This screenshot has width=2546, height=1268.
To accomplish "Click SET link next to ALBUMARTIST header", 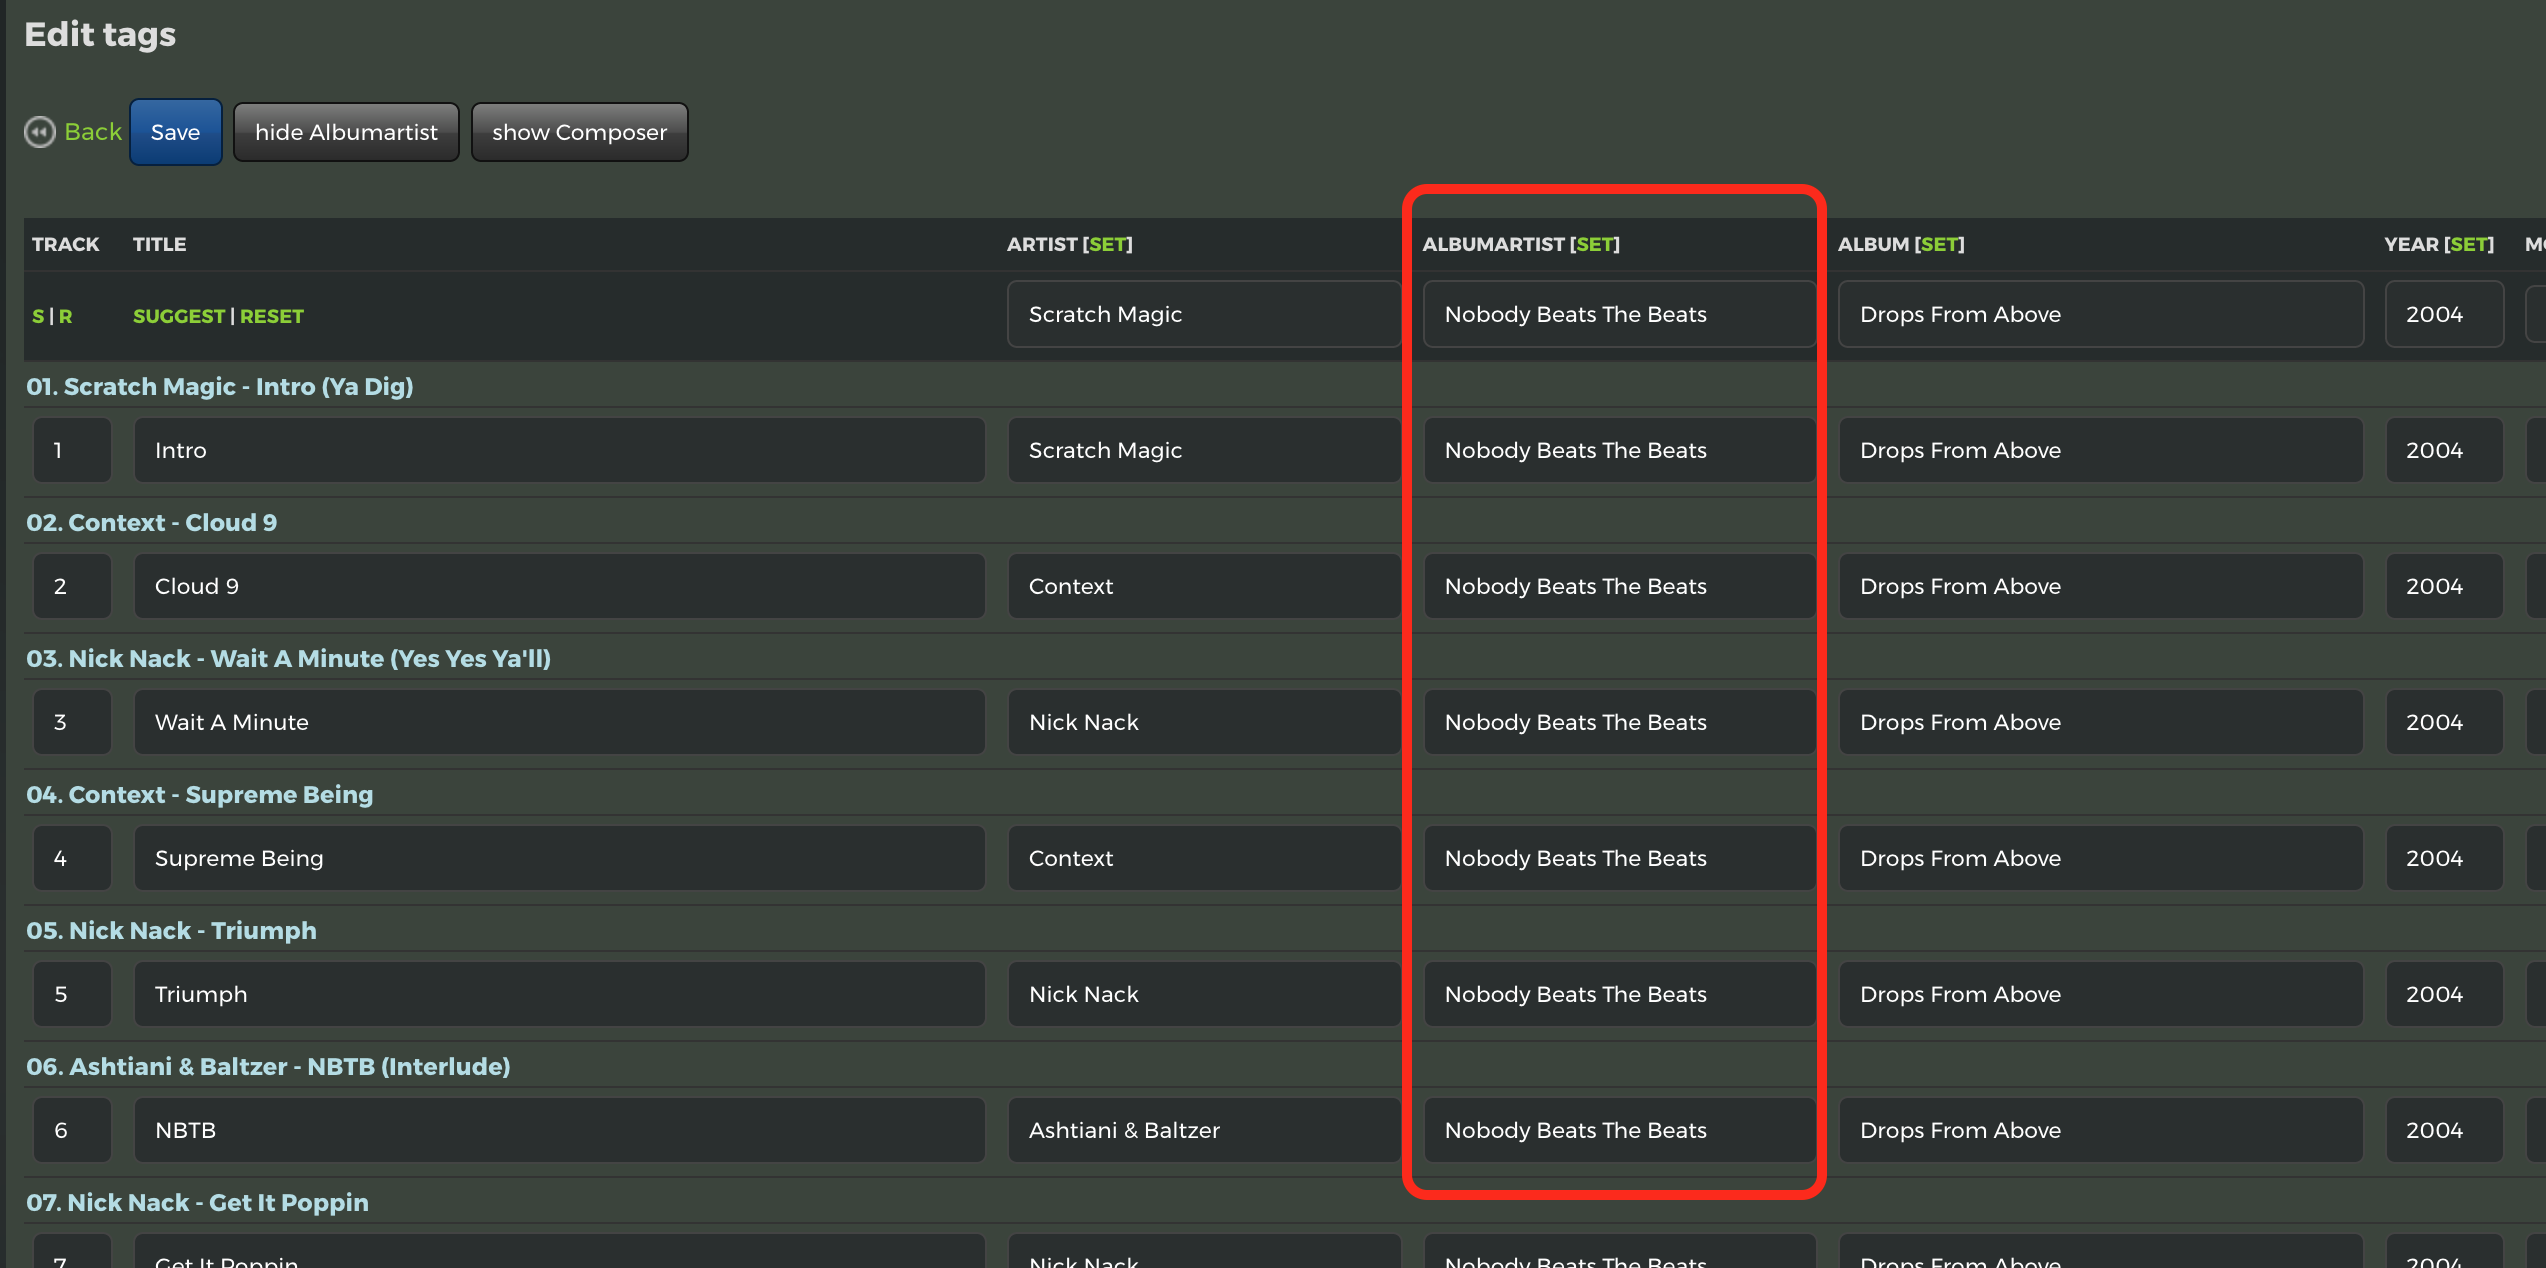I will click(x=1594, y=244).
